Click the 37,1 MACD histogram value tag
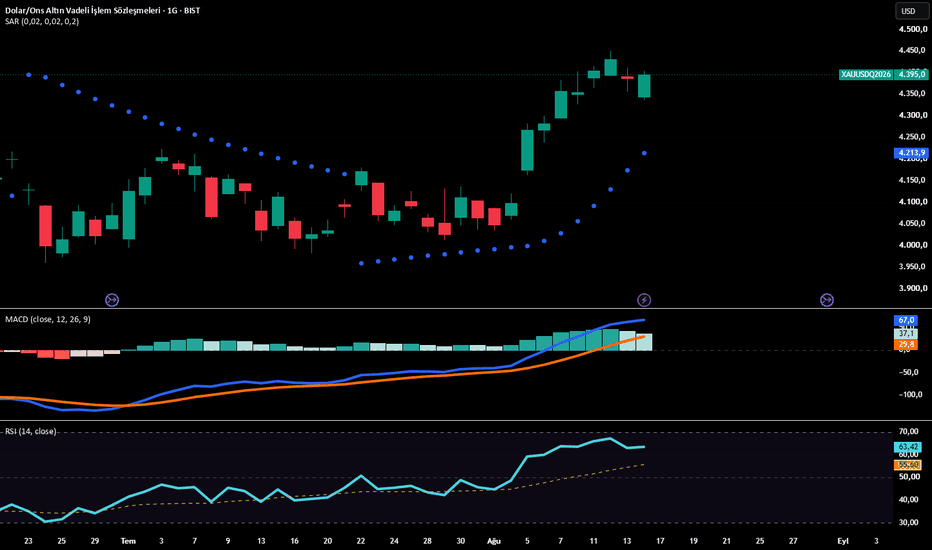 click(906, 334)
